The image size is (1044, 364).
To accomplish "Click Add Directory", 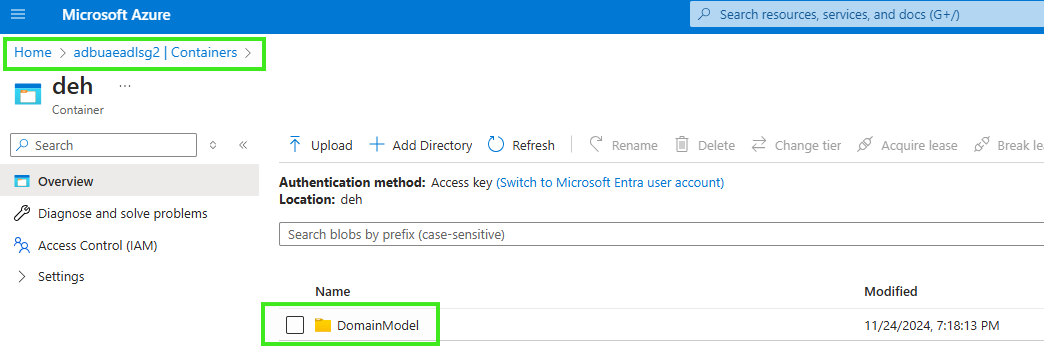I will coord(421,145).
